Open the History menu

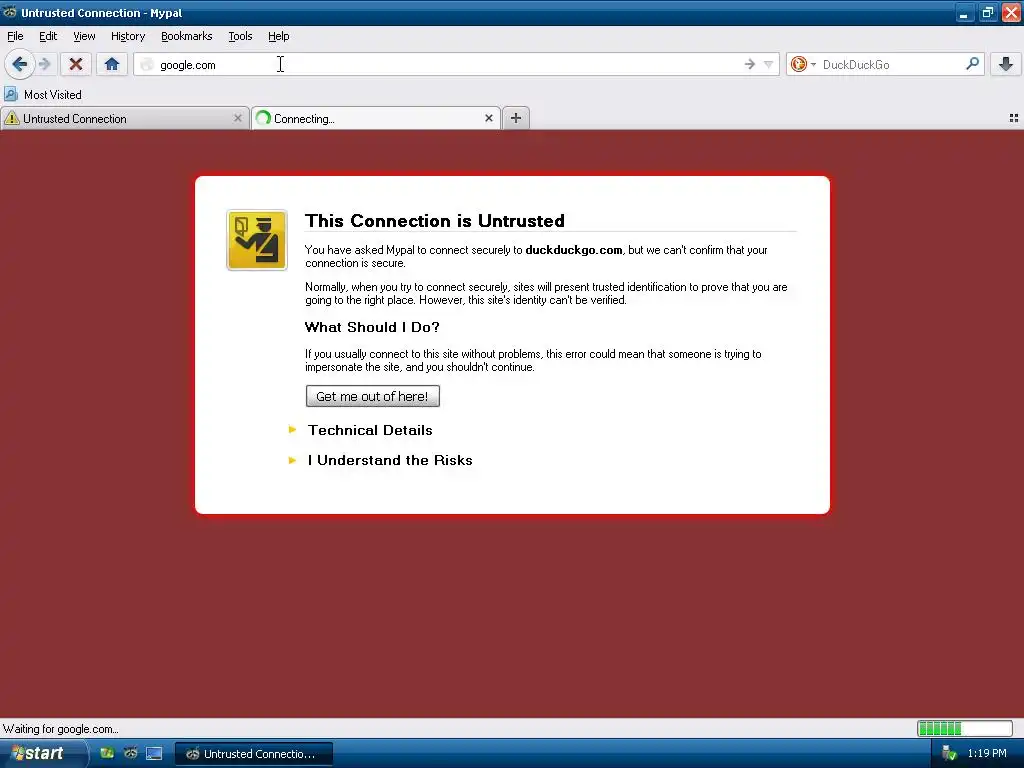pyautogui.click(x=128, y=36)
